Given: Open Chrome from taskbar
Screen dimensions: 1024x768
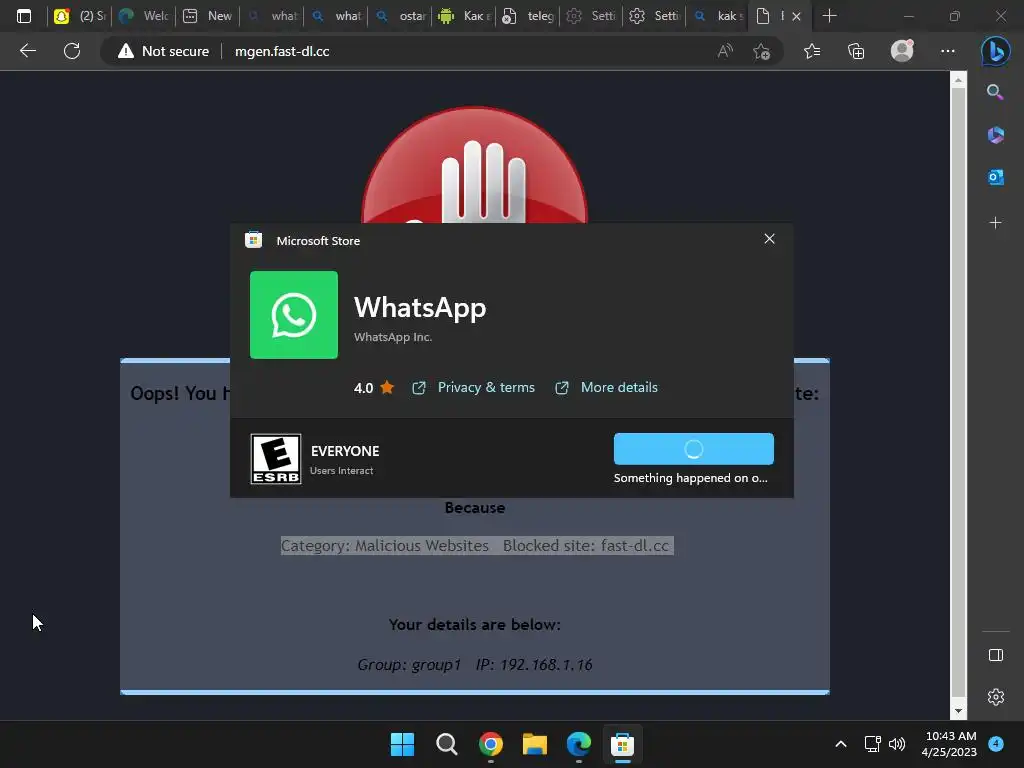Looking at the screenshot, I should (490, 744).
